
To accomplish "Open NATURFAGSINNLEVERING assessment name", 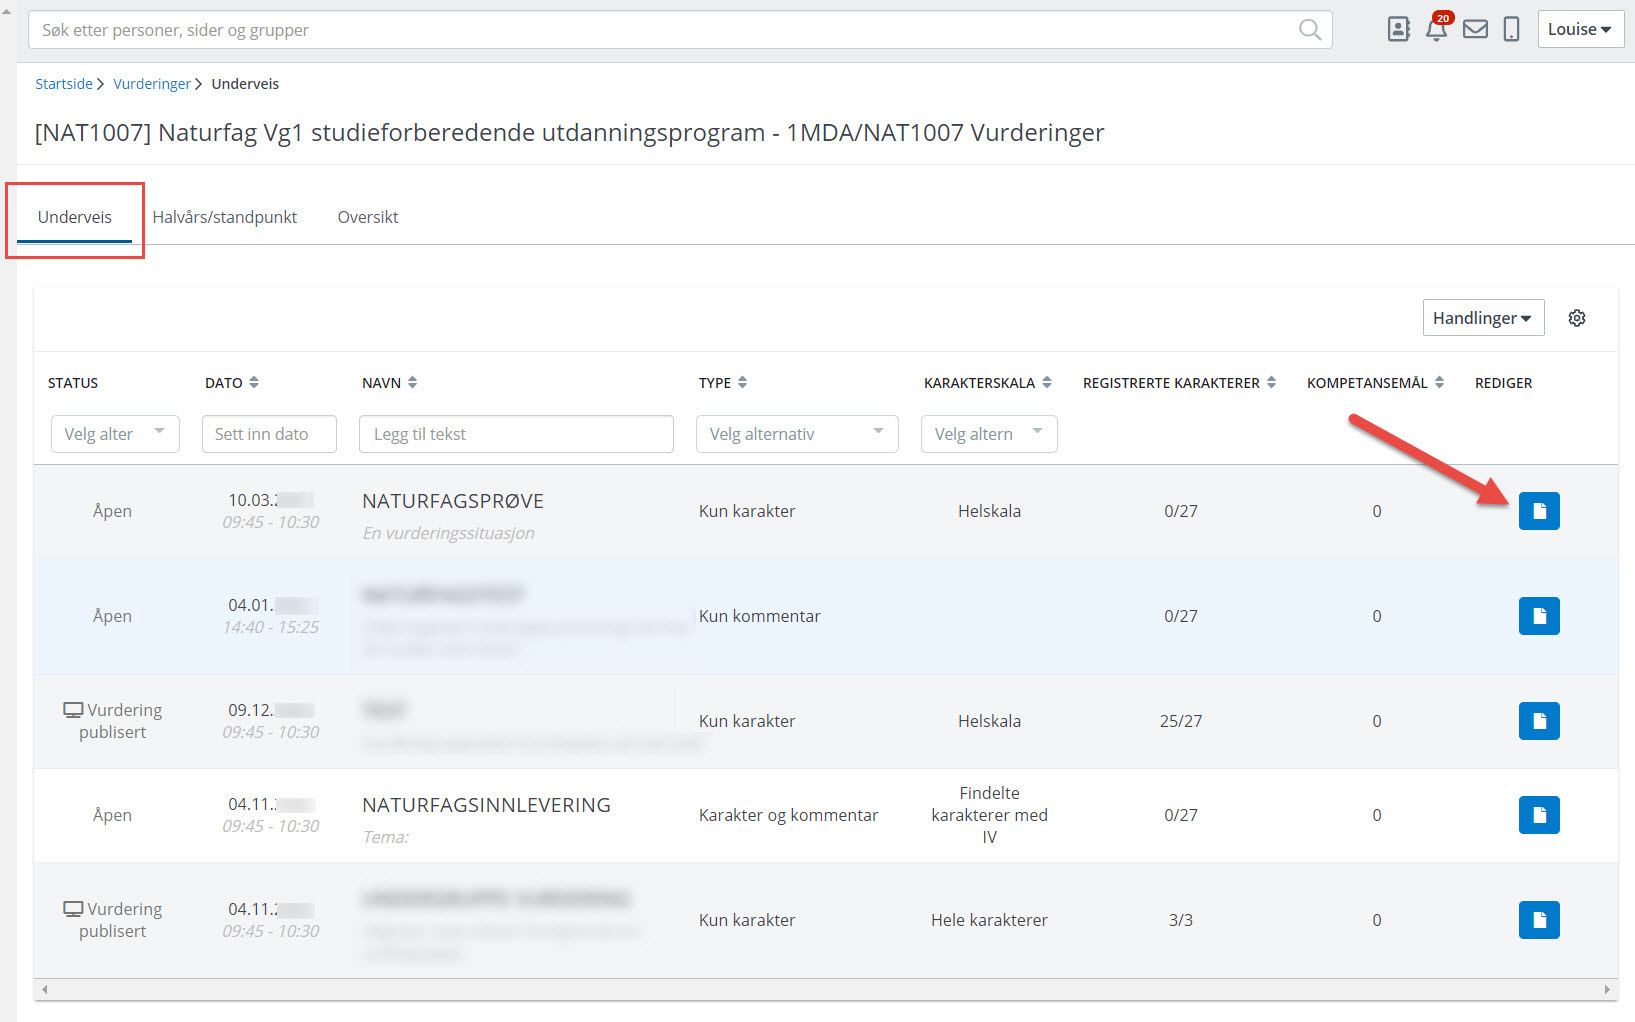I will [x=486, y=805].
